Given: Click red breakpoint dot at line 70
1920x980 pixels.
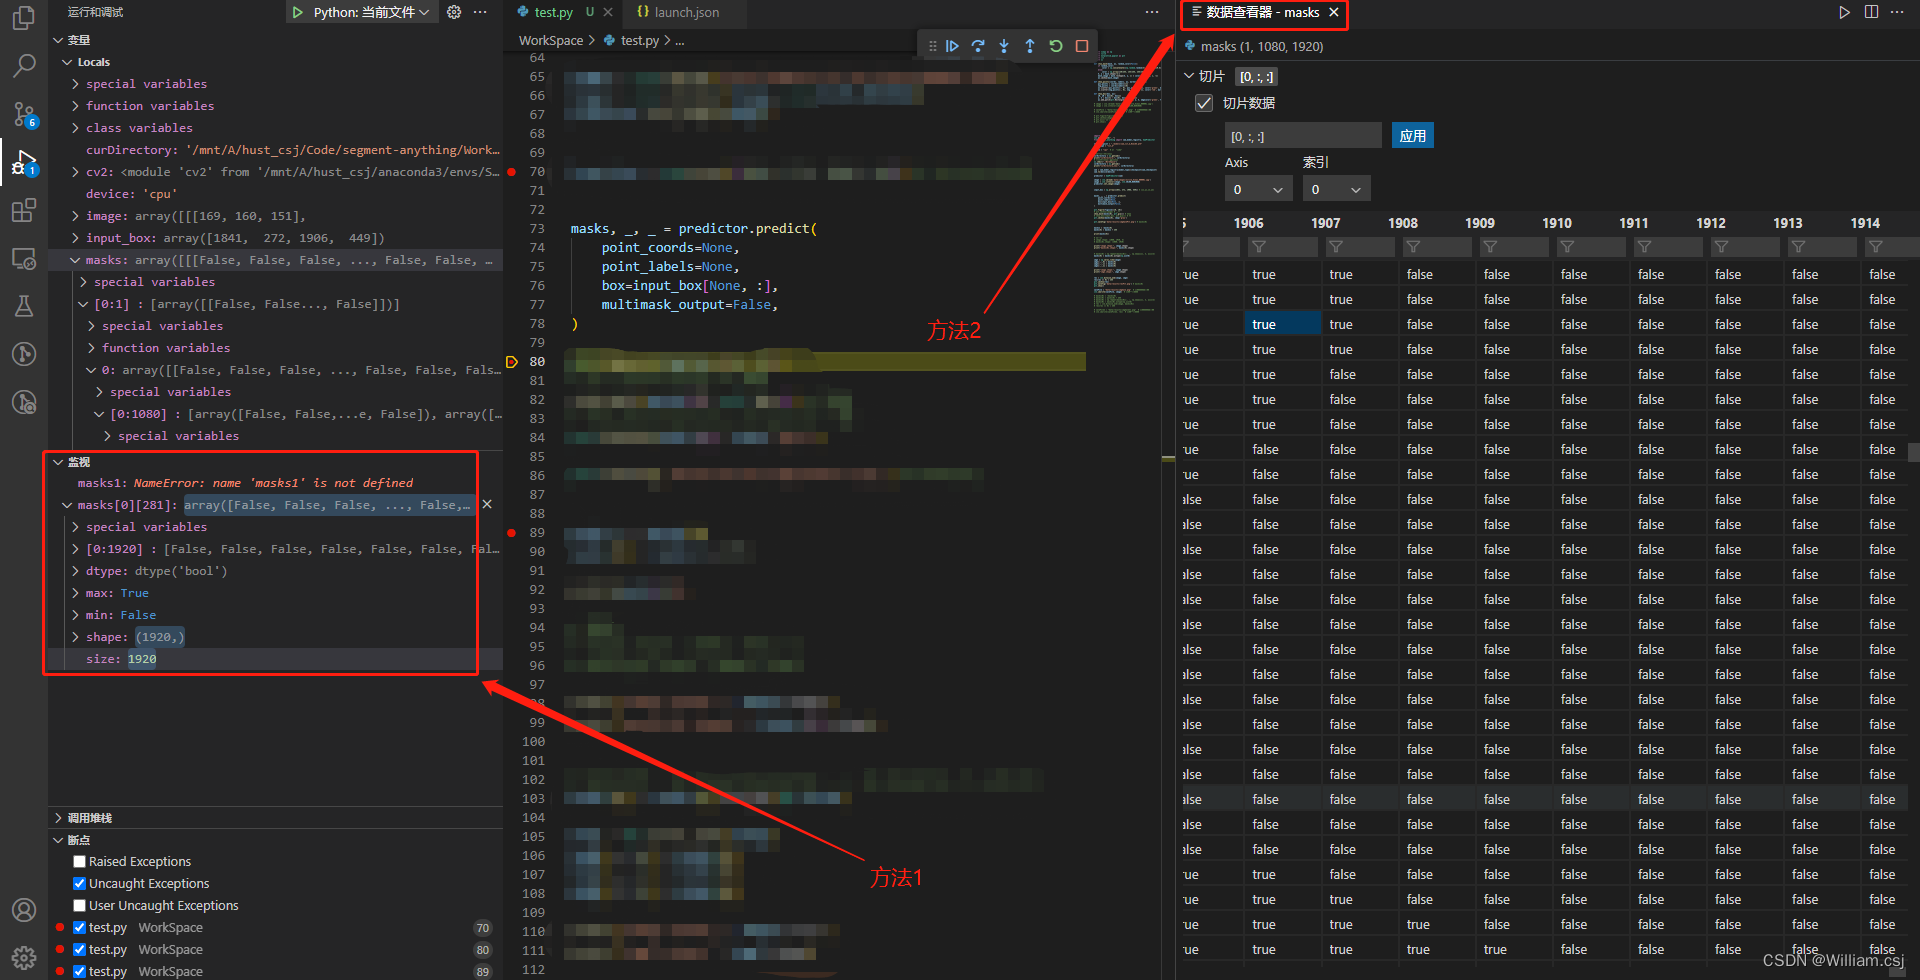Looking at the screenshot, I should [512, 172].
